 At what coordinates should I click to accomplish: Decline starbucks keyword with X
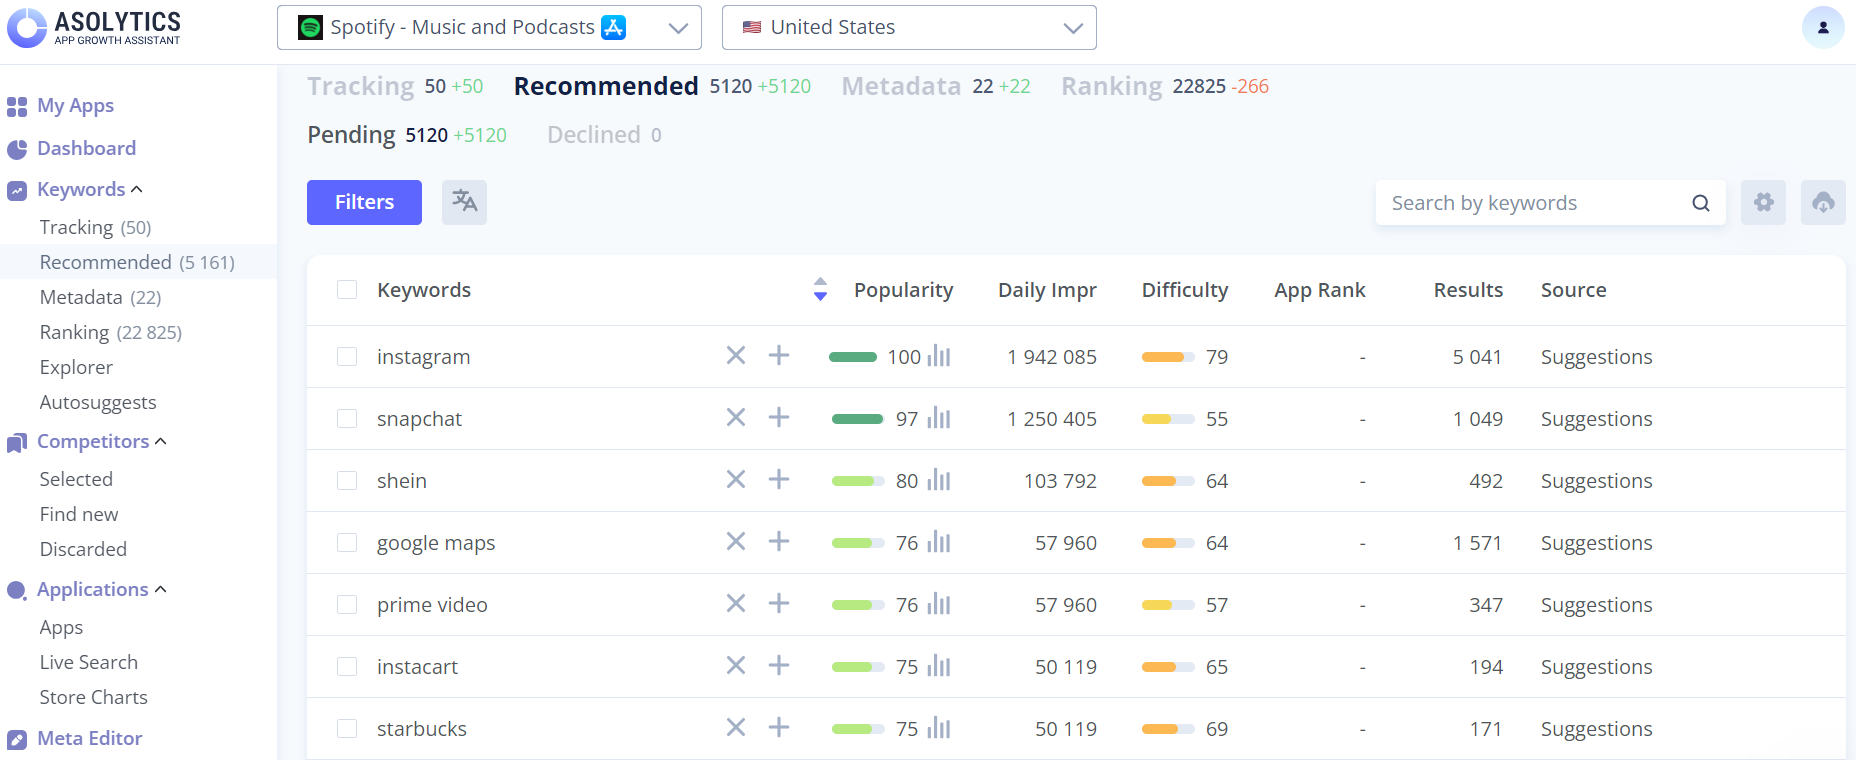pos(736,727)
